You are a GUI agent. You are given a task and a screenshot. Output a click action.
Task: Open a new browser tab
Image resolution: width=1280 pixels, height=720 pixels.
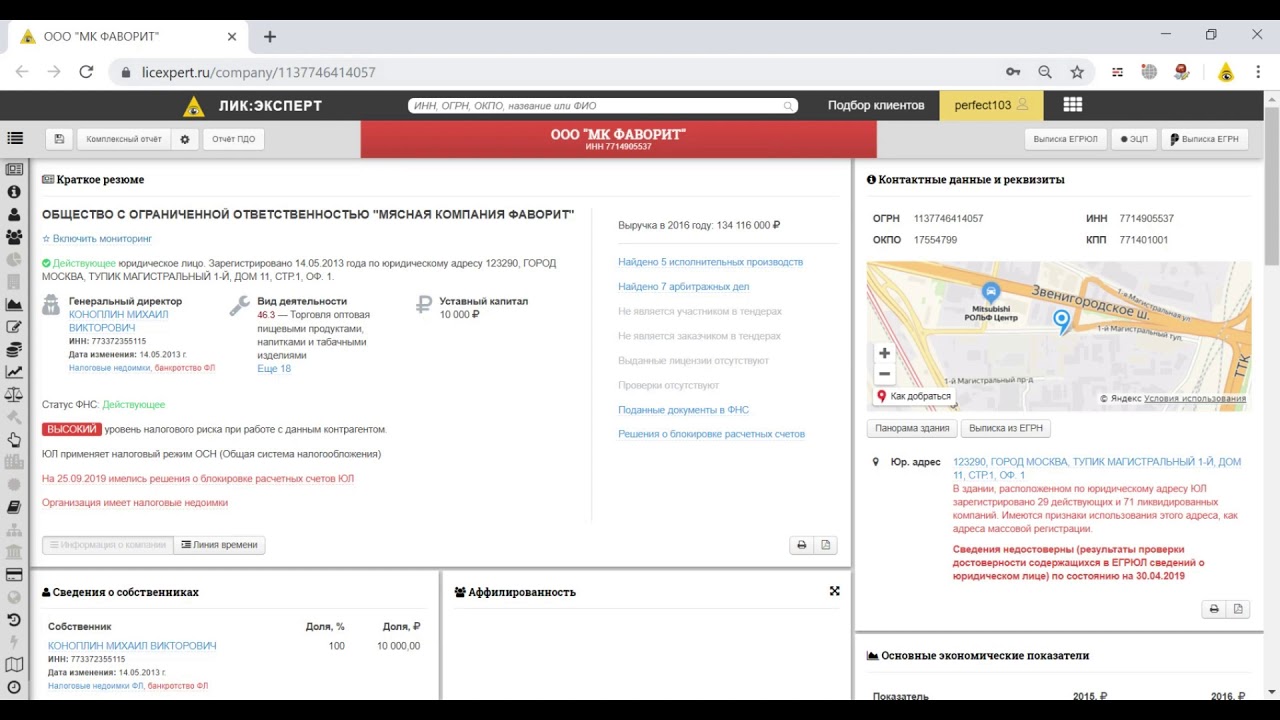[x=269, y=36]
